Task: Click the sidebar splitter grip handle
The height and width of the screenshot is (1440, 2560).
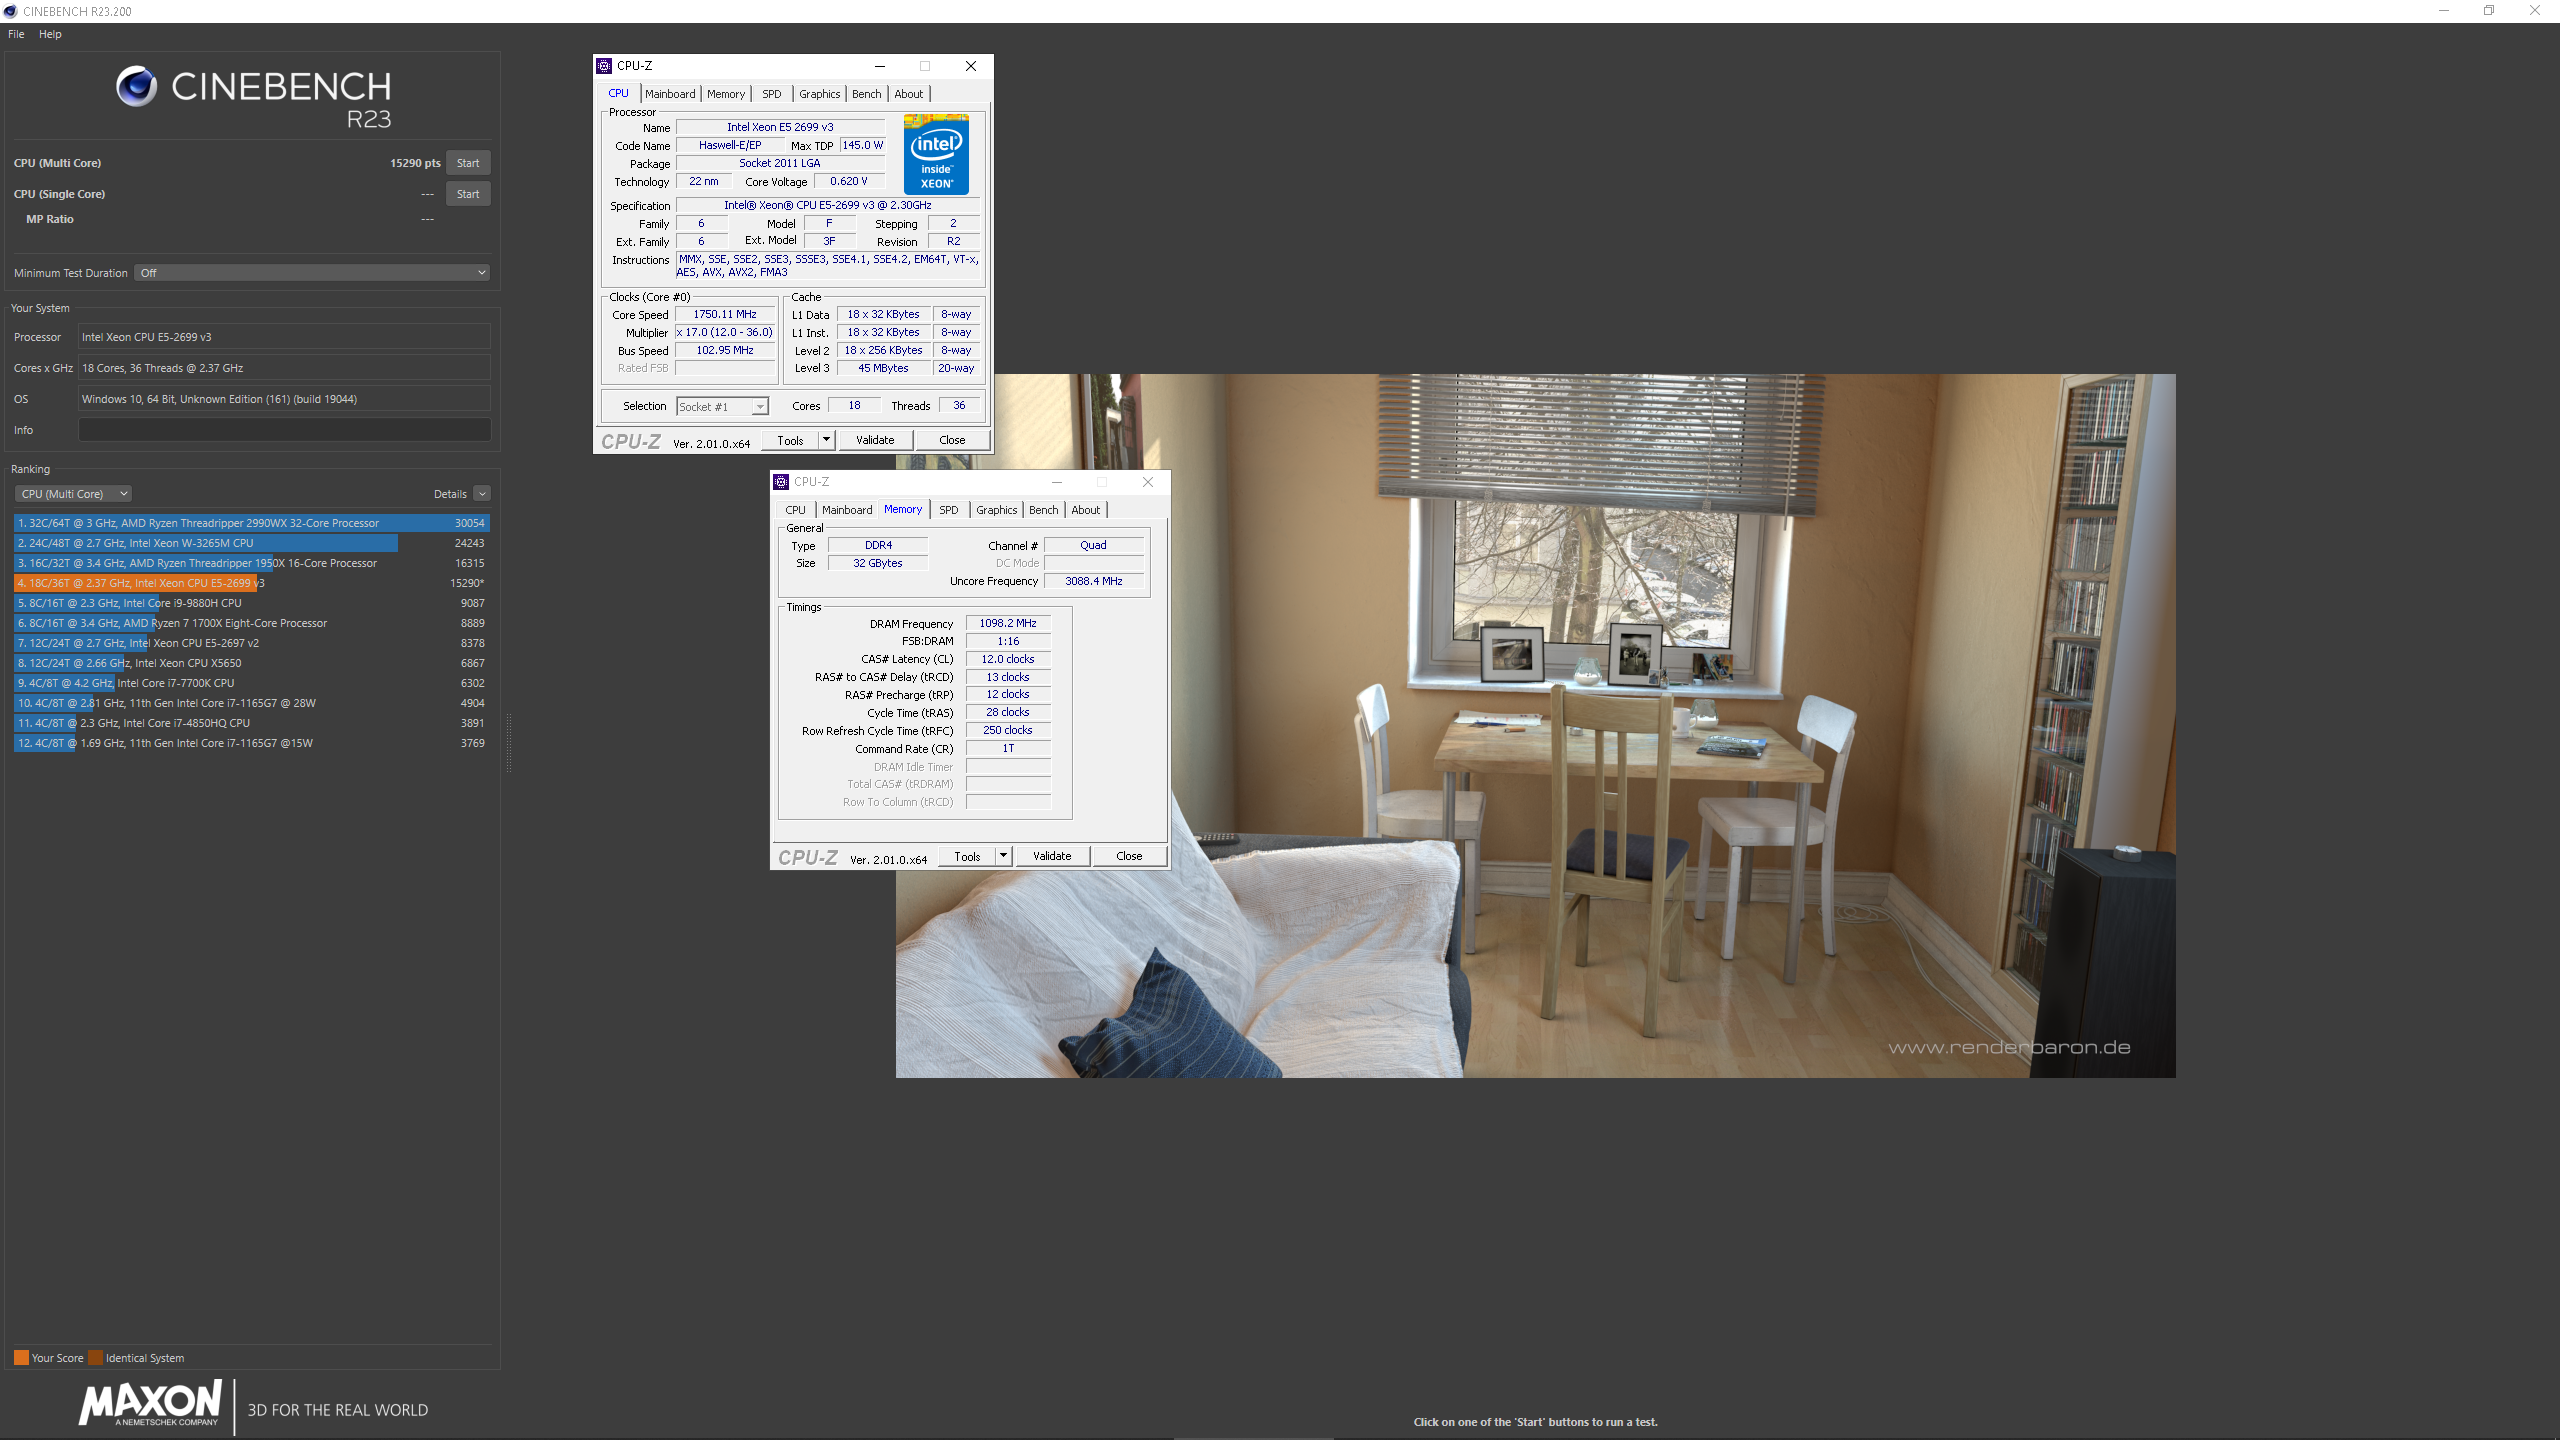Action: coord(508,742)
